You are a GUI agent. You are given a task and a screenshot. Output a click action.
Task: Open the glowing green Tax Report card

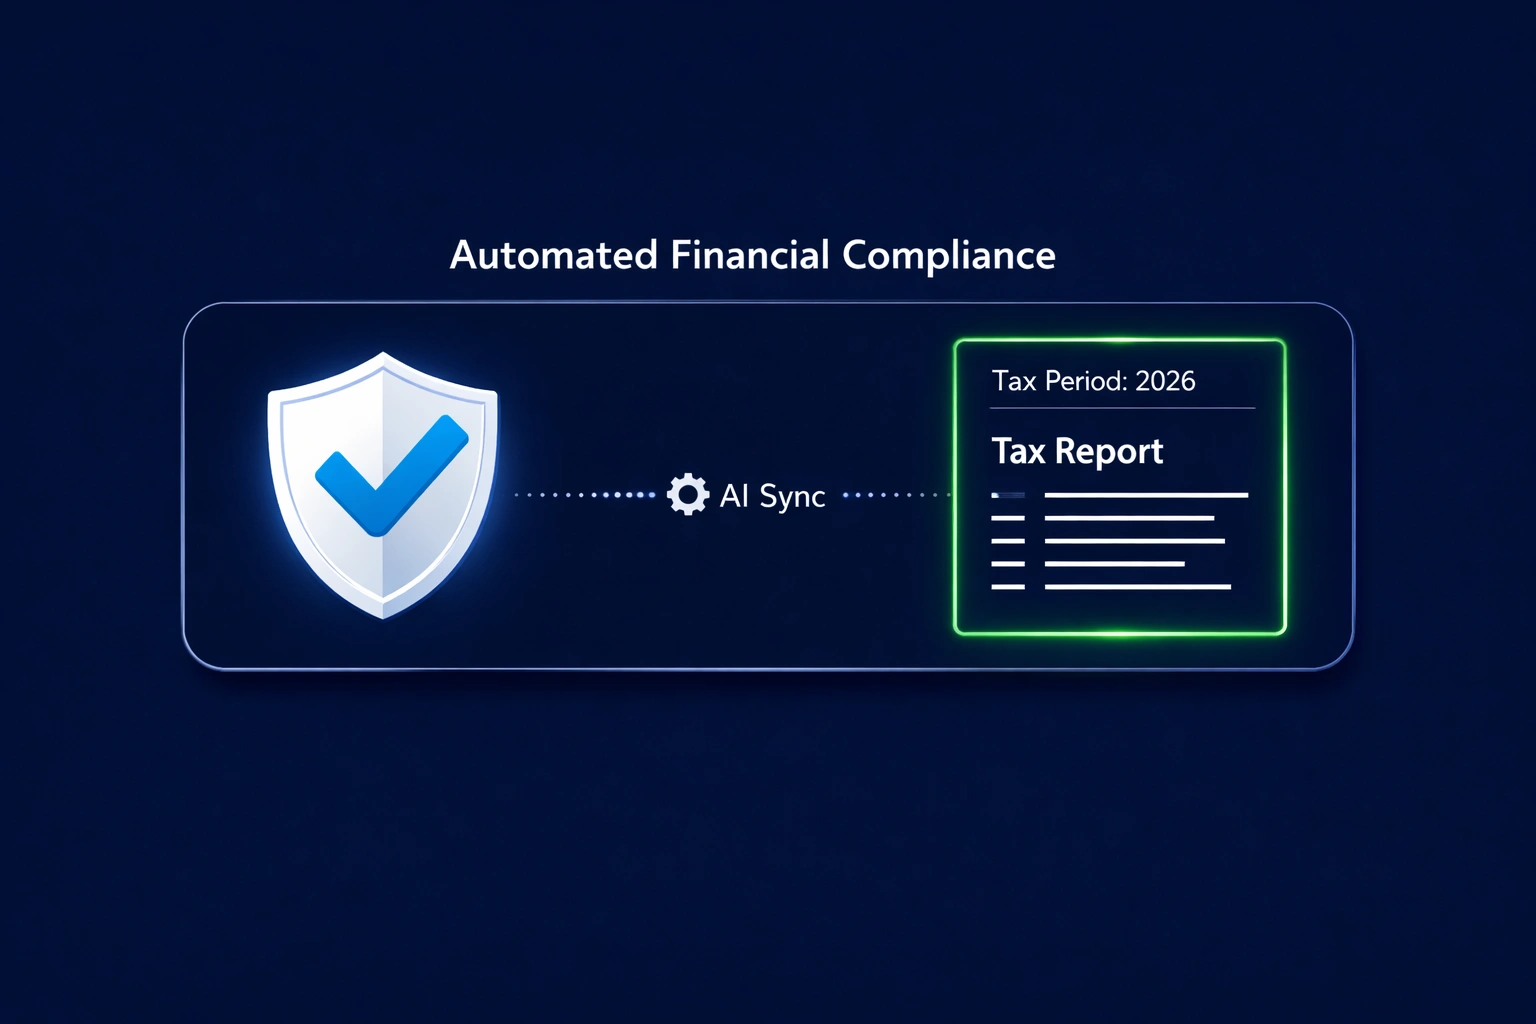(x=1118, y=487)
